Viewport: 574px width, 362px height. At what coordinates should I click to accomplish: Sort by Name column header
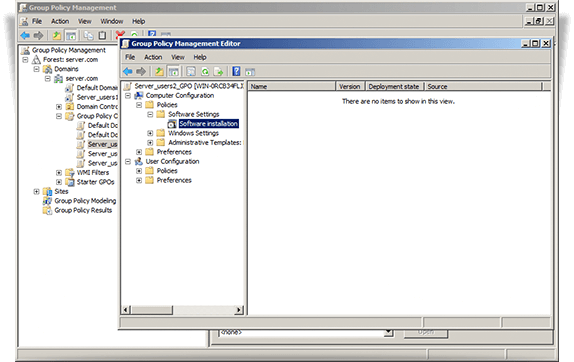click(x=292, y=86)
